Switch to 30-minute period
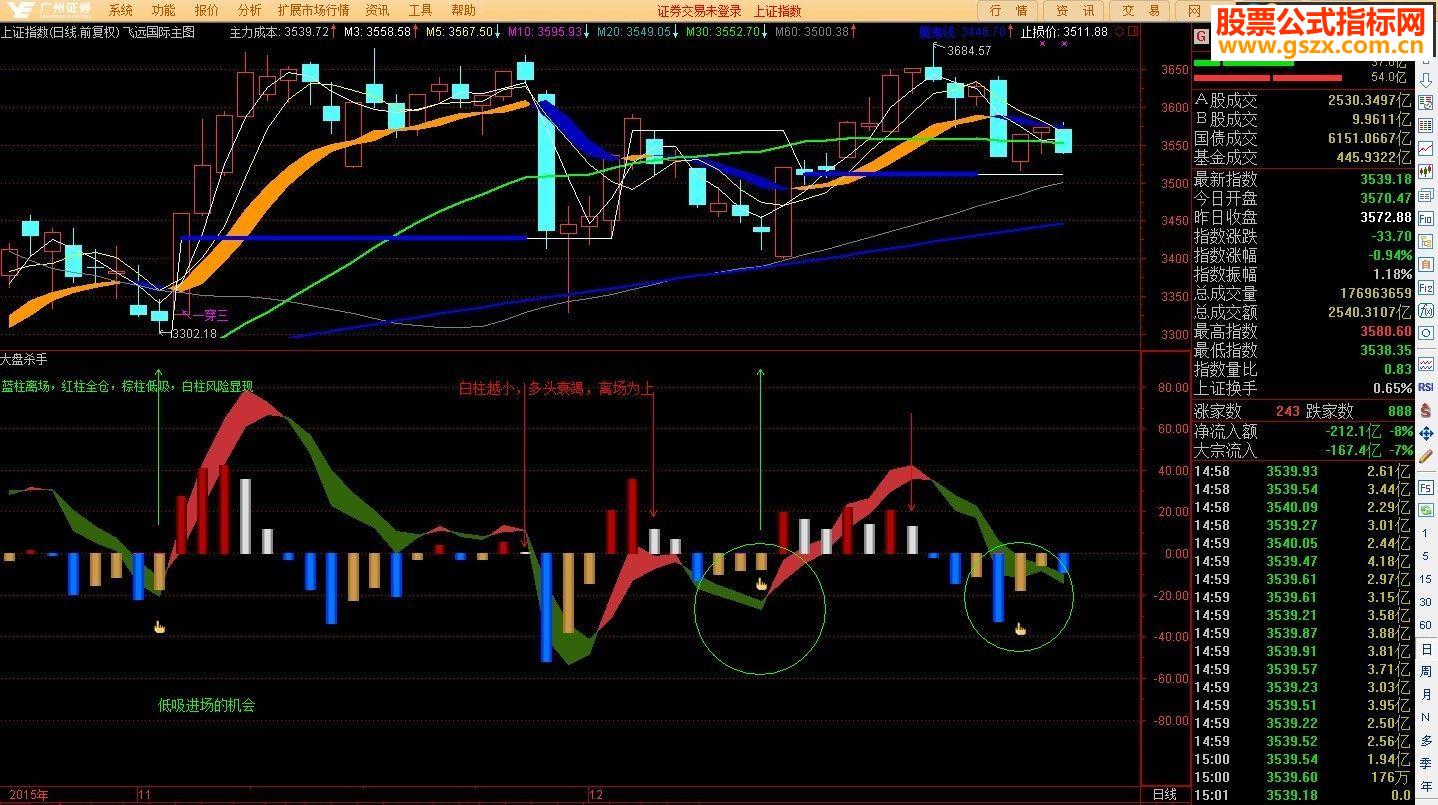This screenshot has height=805, width=1438. 1426,602
